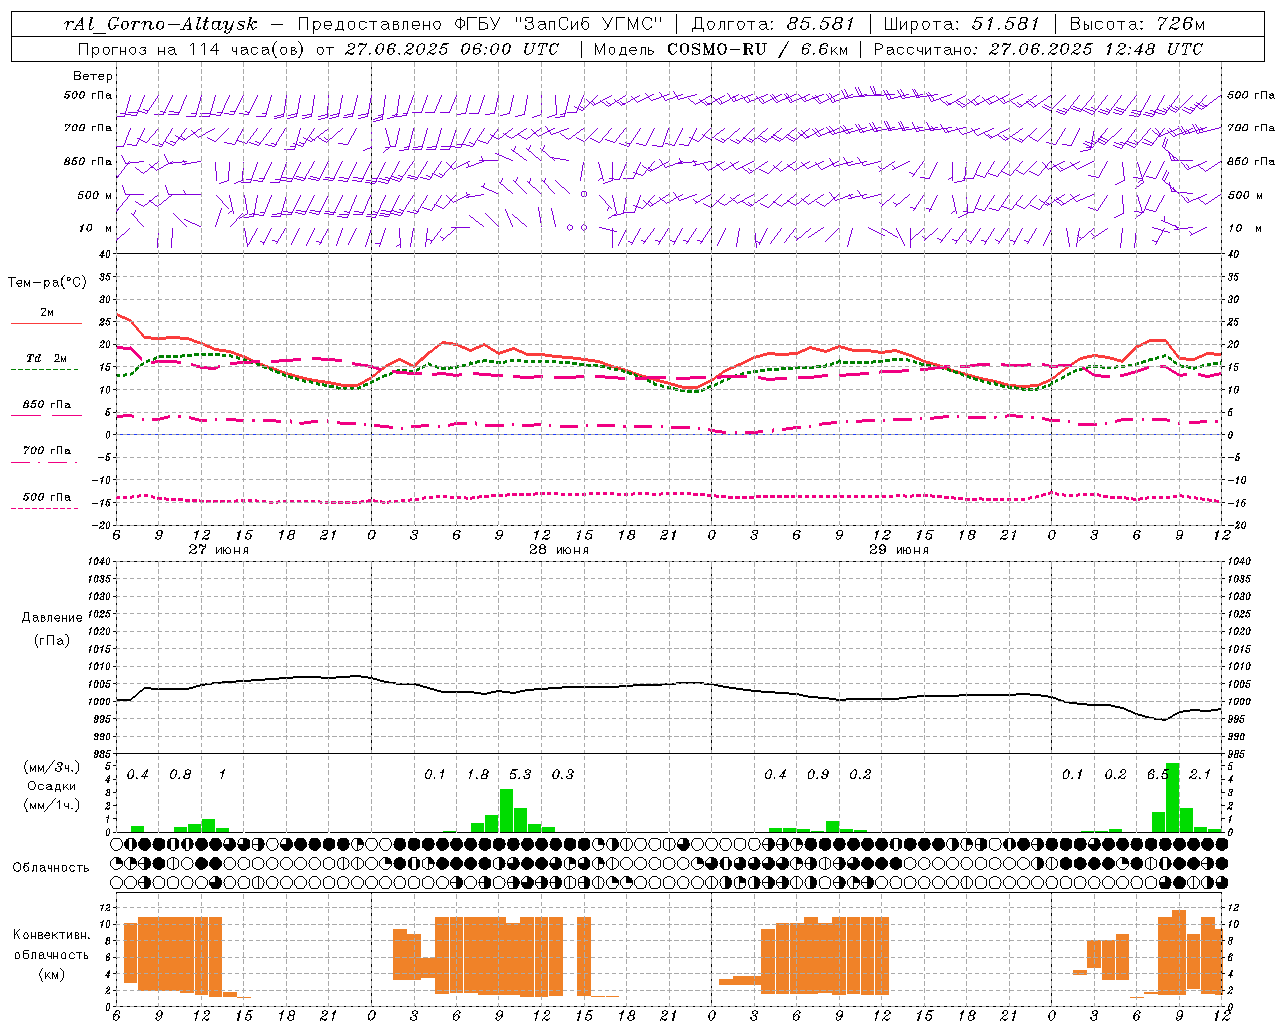The width and height of the screenshot is (1280, 1024).
Task: Click the 29 июня date label
Action: (x=899, y=549)
